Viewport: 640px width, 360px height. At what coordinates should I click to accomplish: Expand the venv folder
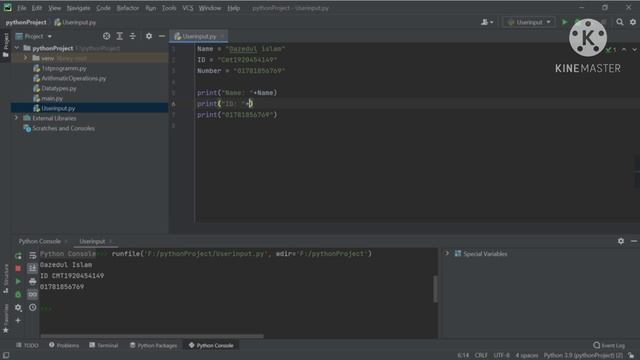tap(26, 58)
